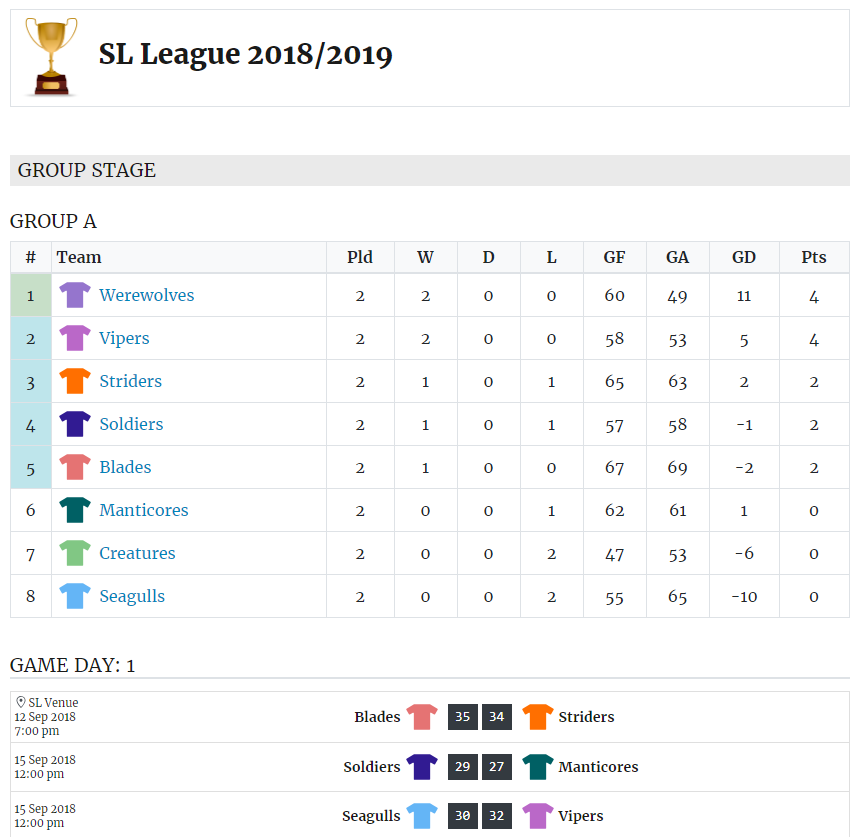Click the Creatures green jersey icon
Image resolution: width=859 pixels, height=837 pixels.
click(75, 553)
